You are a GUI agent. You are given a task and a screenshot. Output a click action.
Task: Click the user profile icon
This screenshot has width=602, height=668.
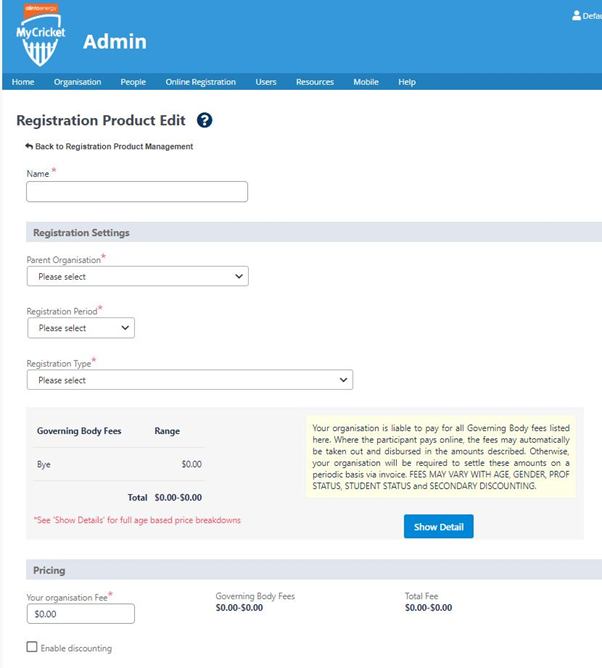pos(576,16)
